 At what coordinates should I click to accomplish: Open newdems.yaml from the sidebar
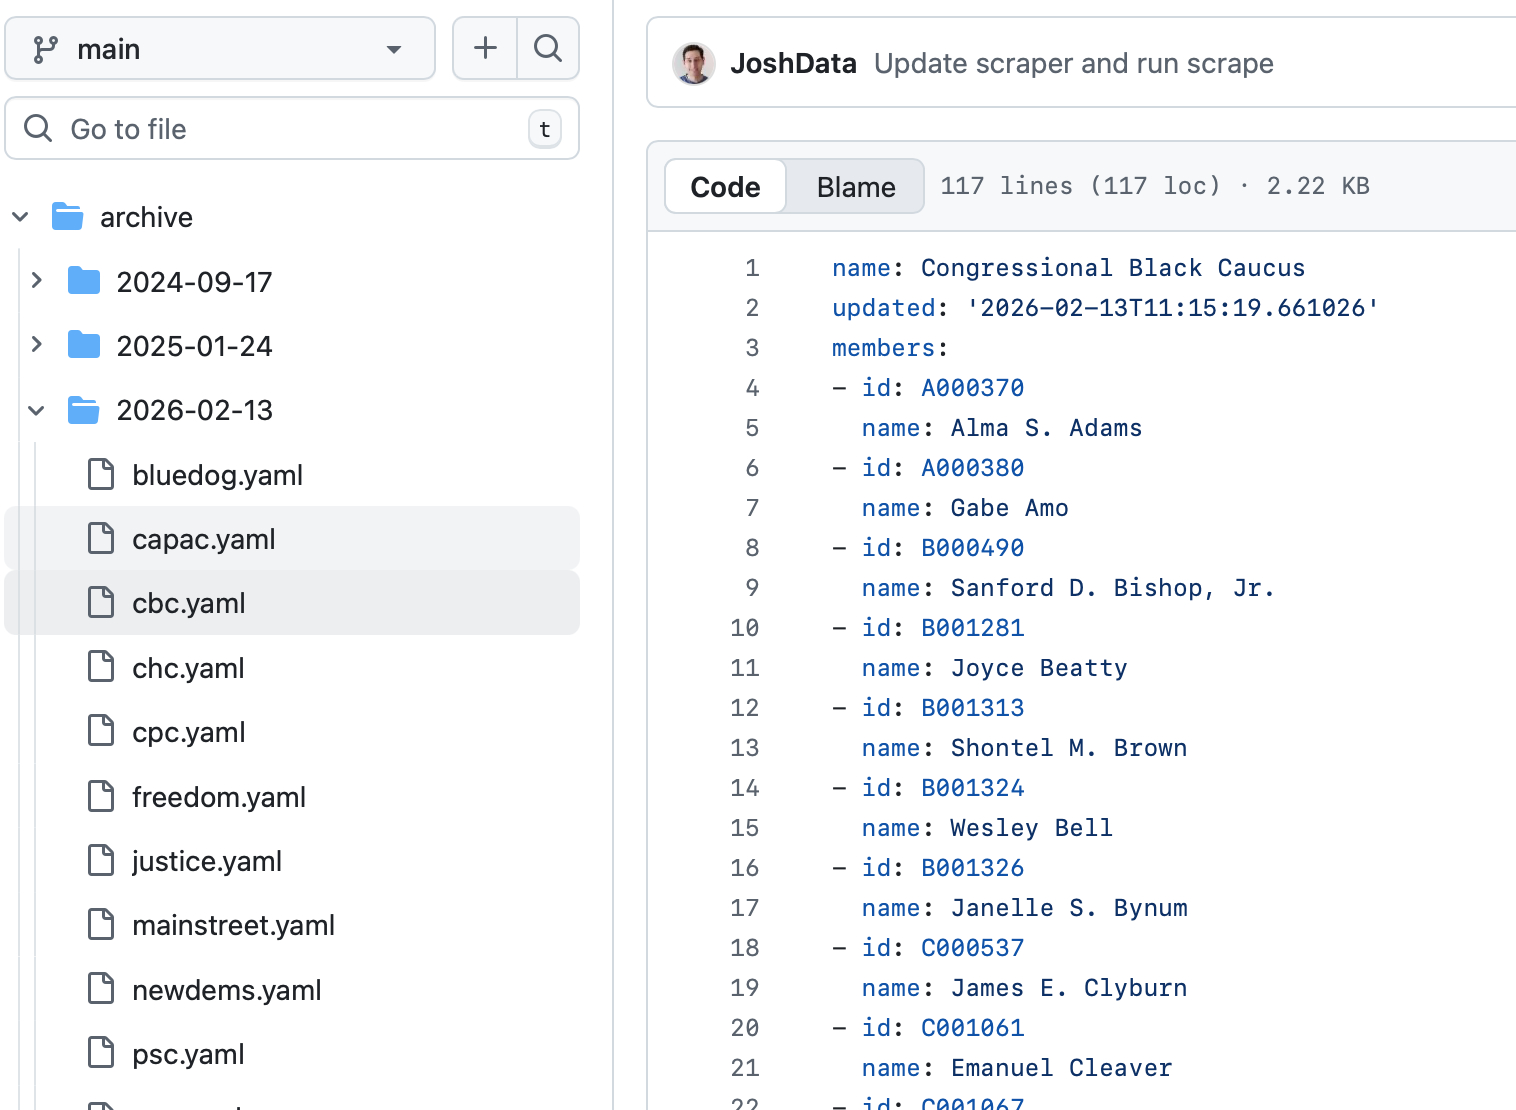(226, 989)
